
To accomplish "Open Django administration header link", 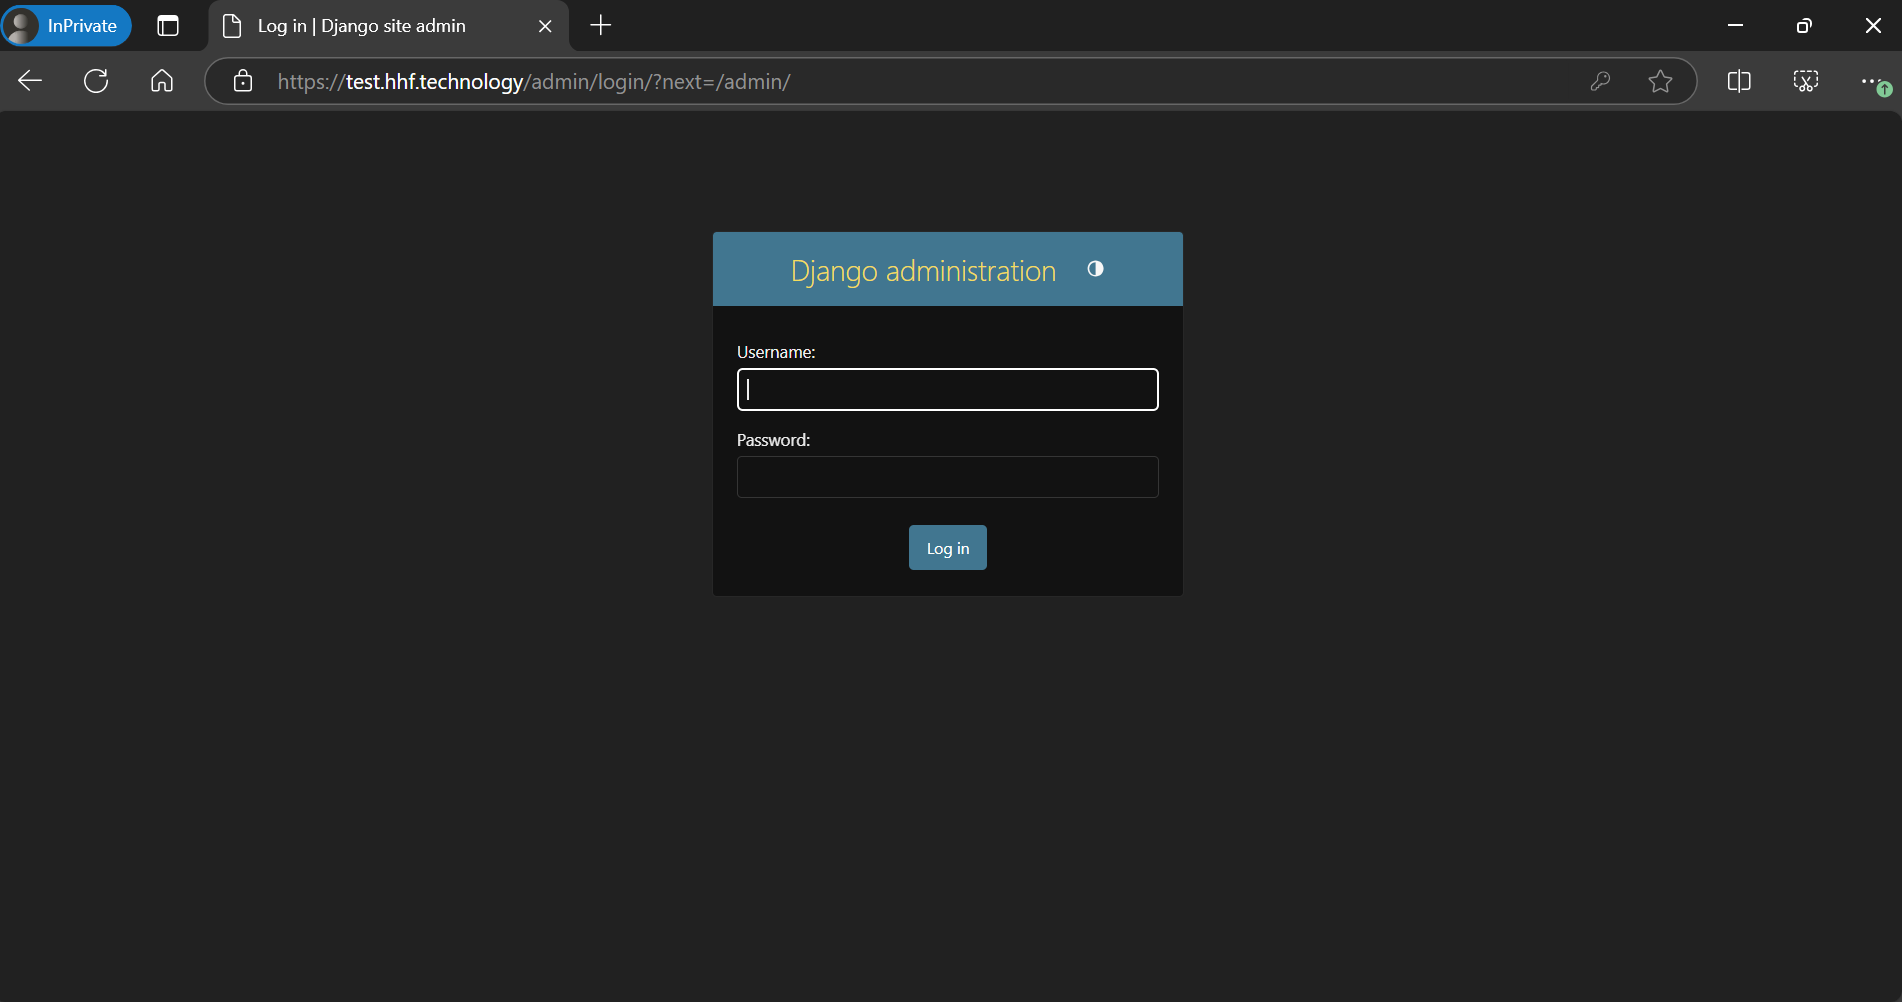I will point(923,271).
